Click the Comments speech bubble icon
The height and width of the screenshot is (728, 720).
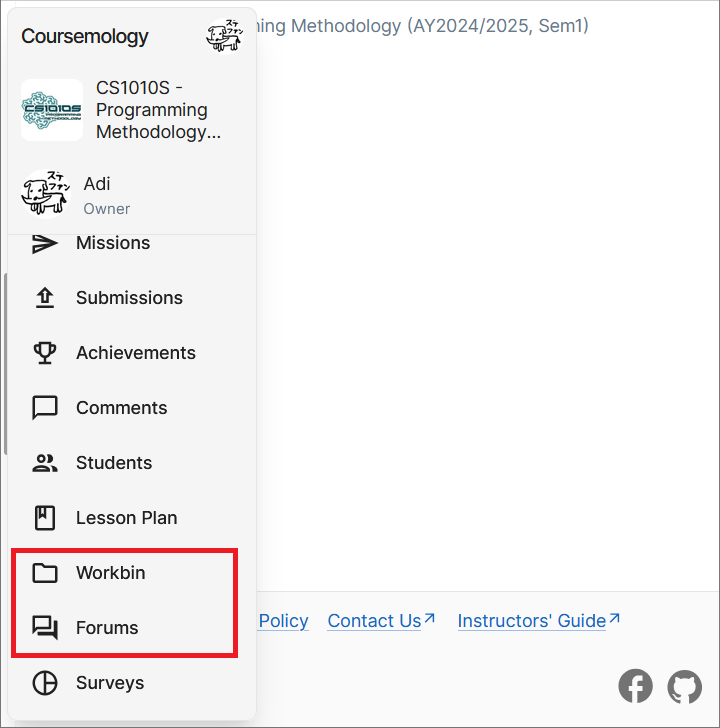click(45, 408)
